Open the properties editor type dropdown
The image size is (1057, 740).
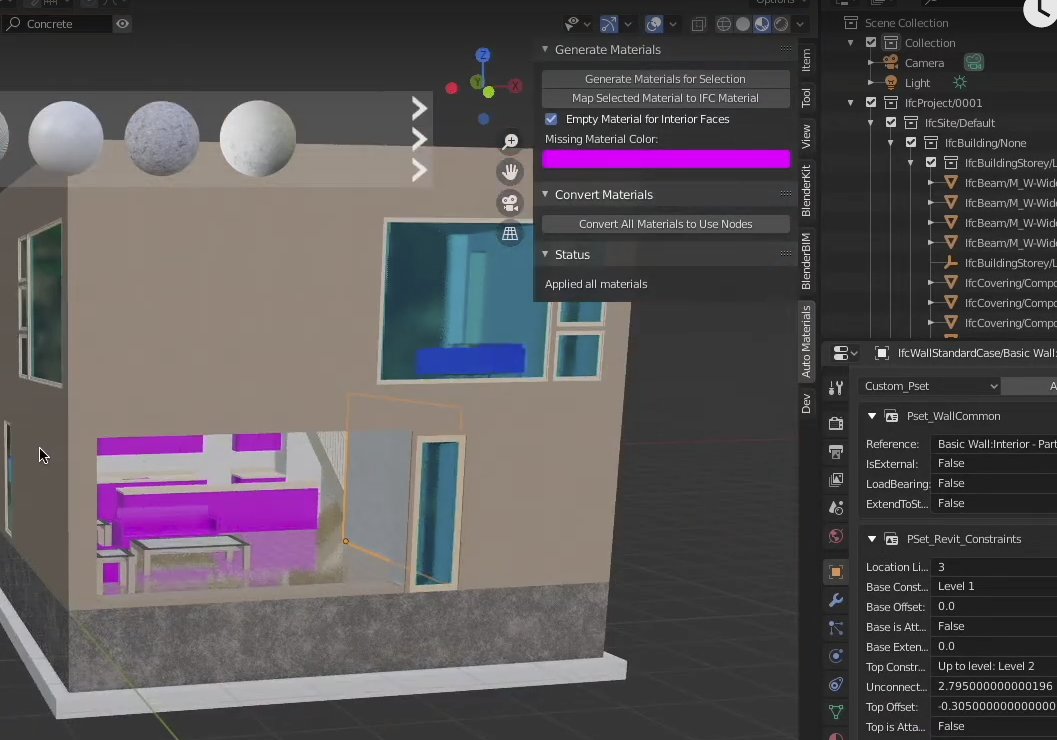click(x=845, y=353)
